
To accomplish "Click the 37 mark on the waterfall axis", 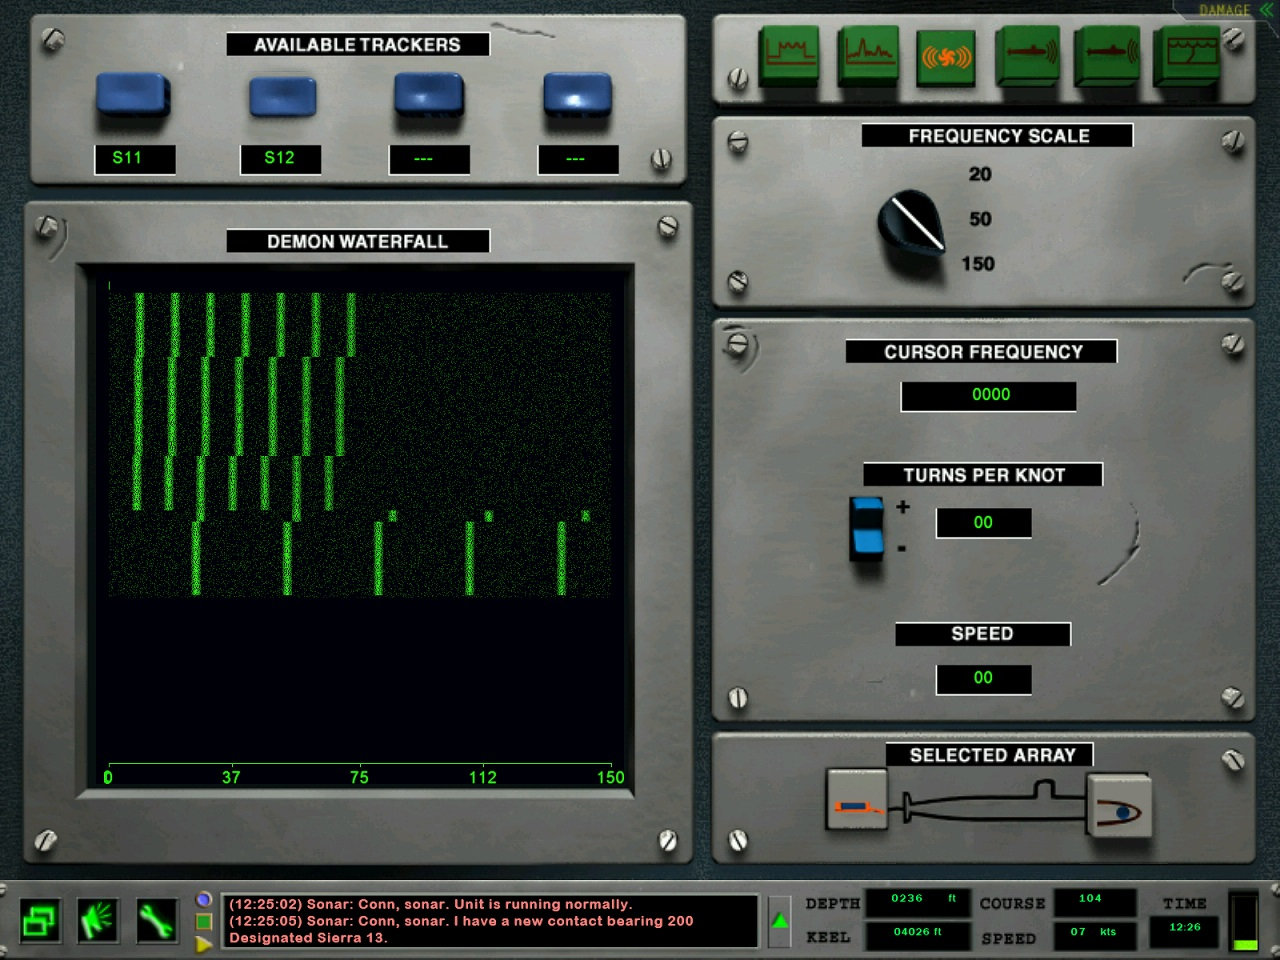I will tap(231, 777).
